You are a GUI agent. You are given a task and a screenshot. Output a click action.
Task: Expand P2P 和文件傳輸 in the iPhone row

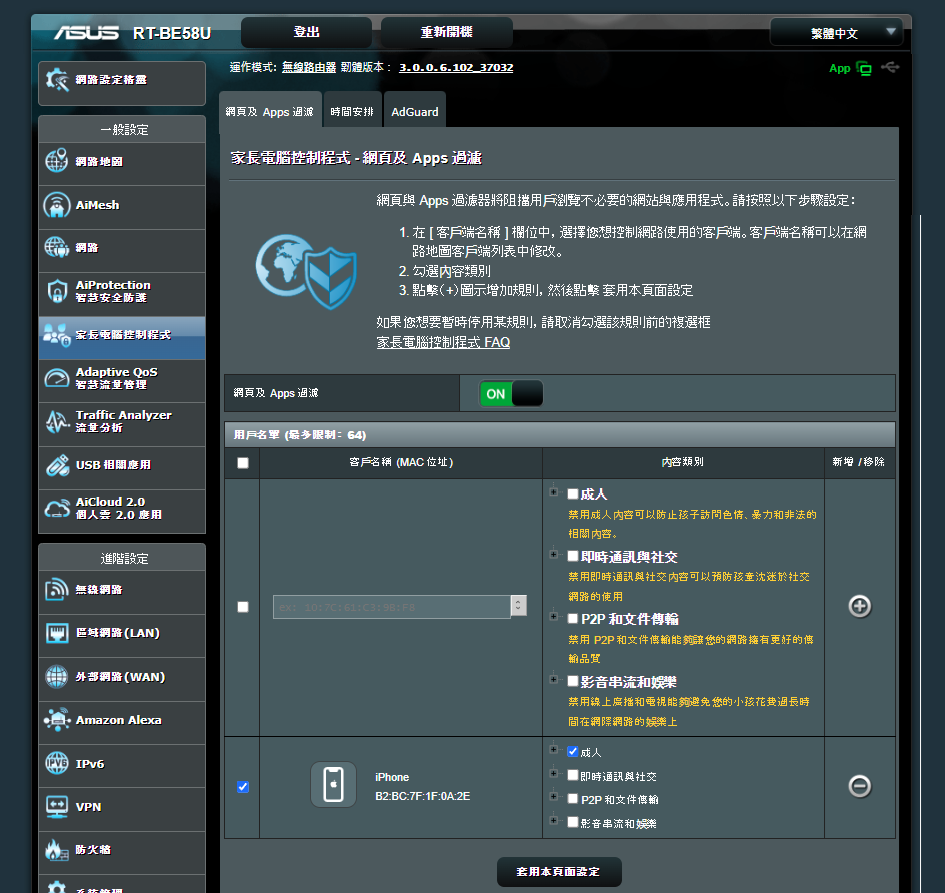pos(553,797)
